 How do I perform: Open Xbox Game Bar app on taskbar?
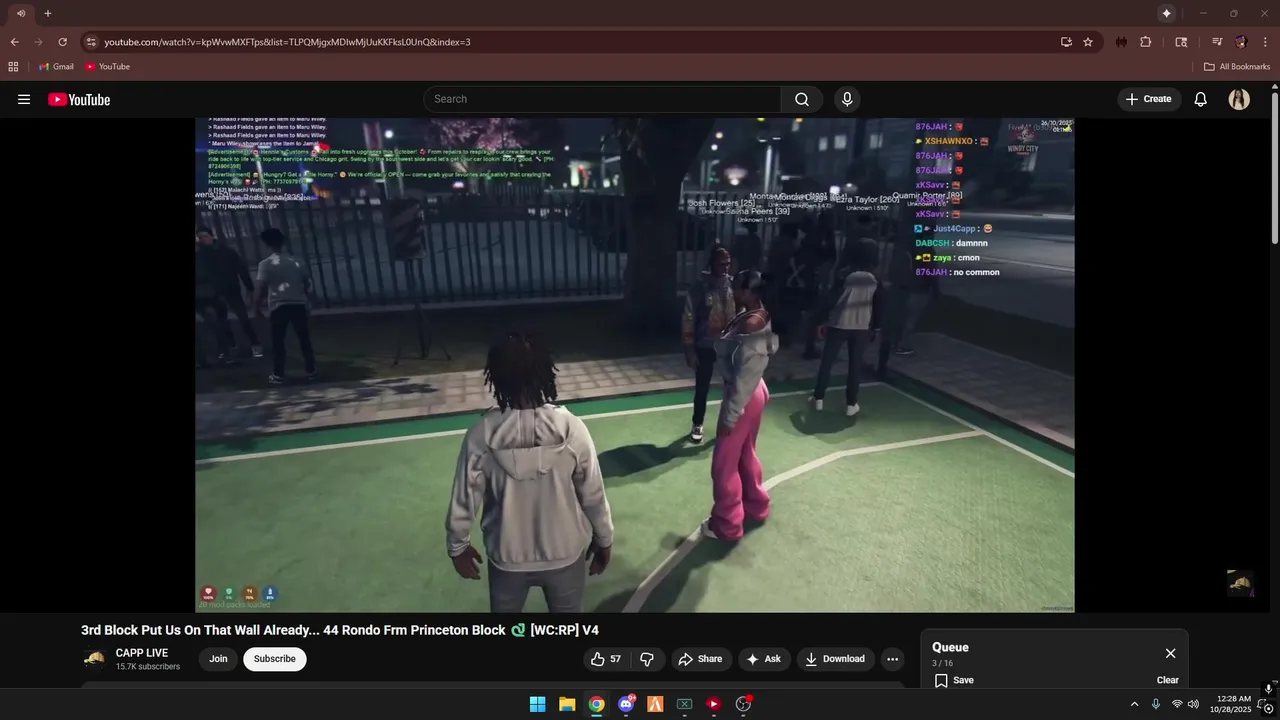point(684,704)
